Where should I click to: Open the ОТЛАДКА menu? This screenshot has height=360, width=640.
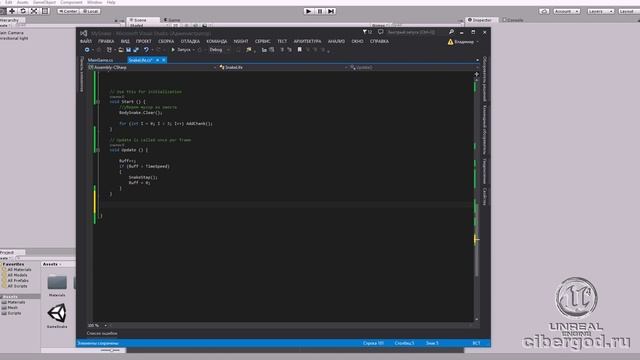pos(190,41)
